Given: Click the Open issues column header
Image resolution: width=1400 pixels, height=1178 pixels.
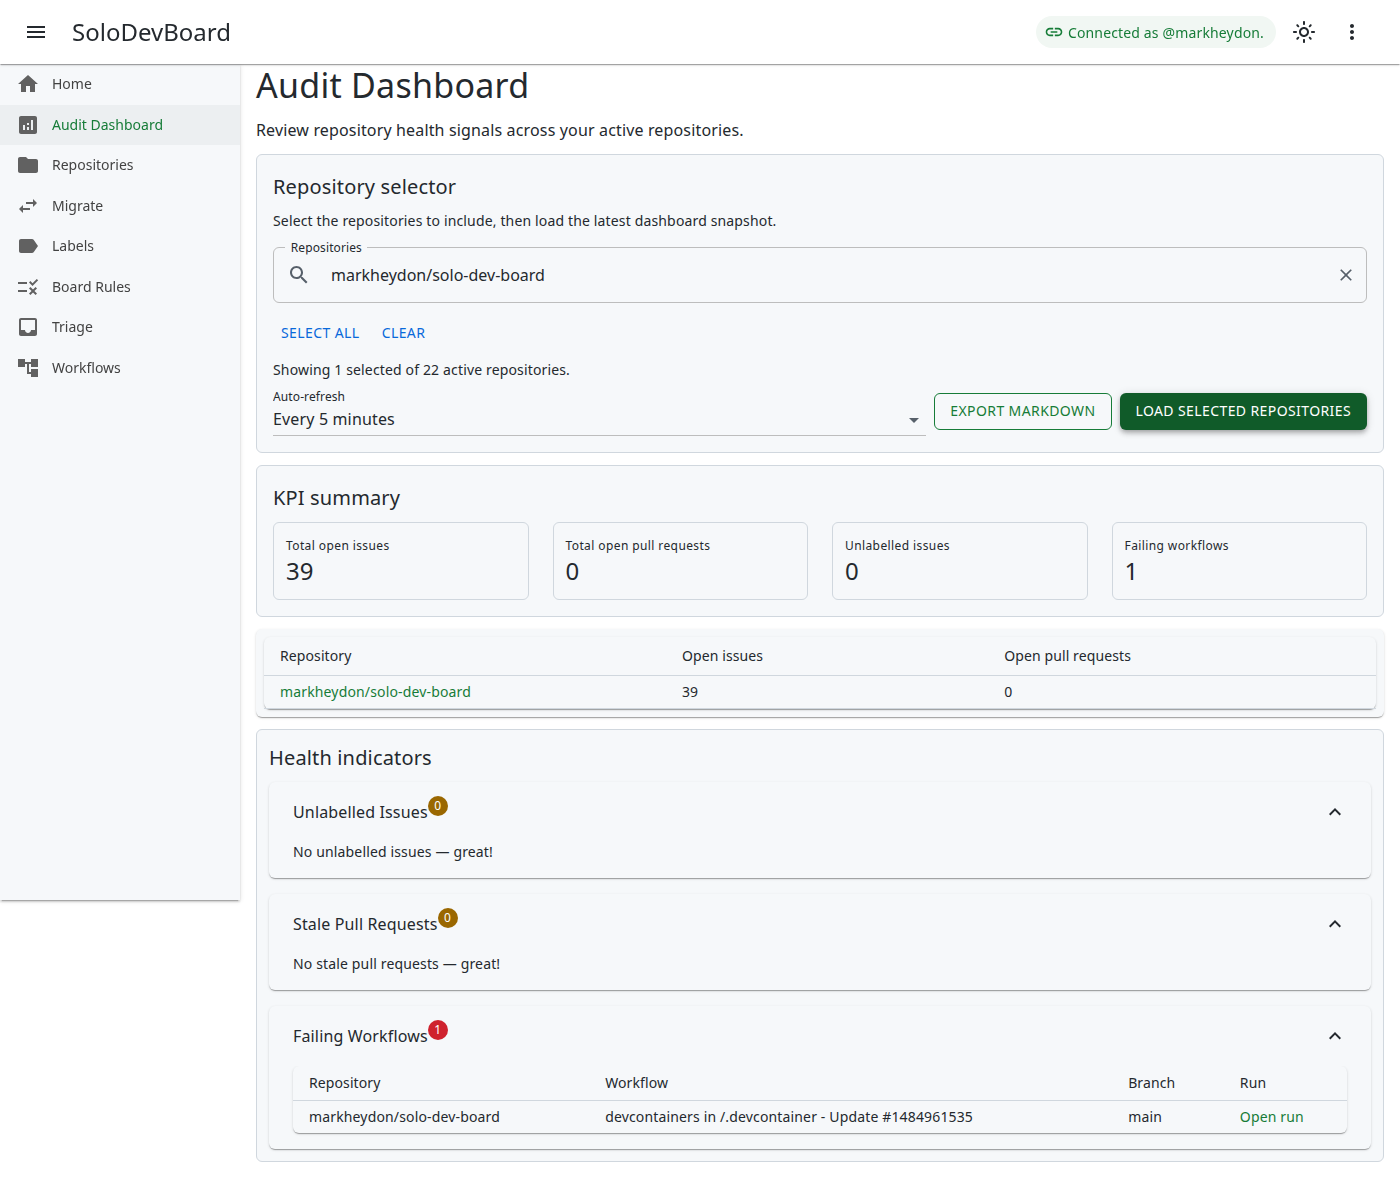Looking at the screenshot, I should tap(722, 656).
